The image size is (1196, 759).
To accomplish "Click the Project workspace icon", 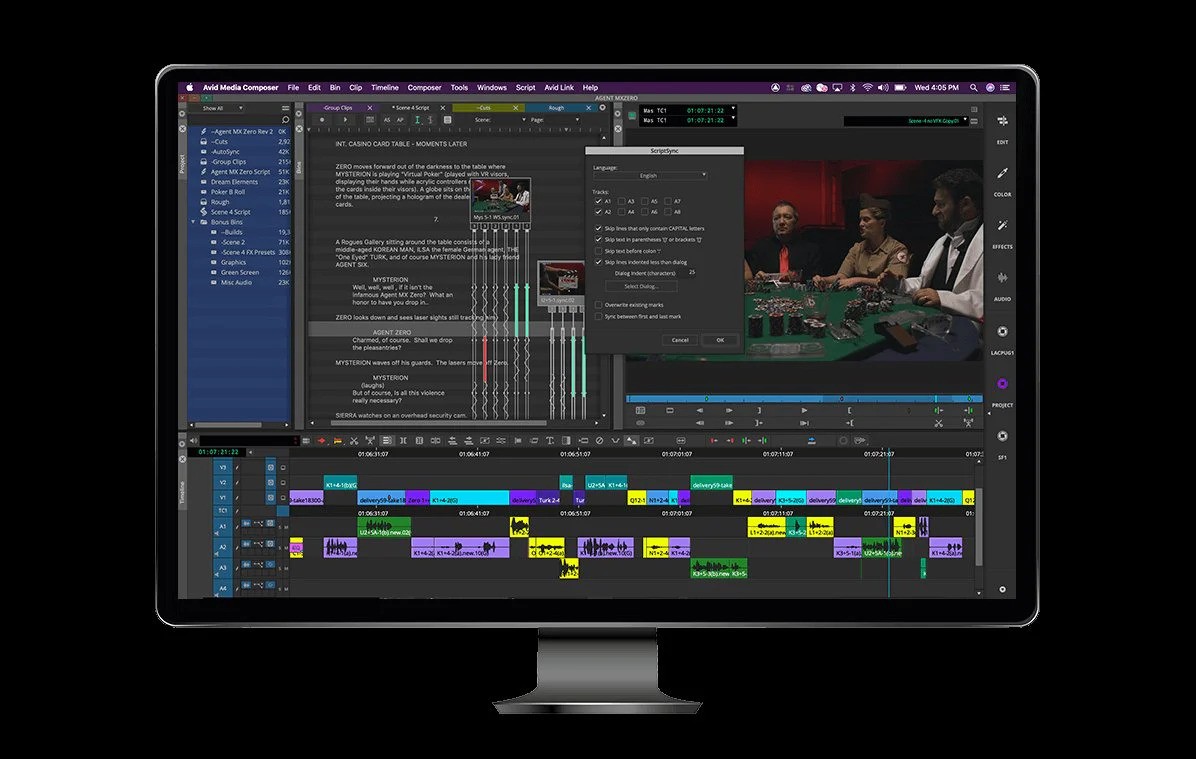I will click(x=1002, y=384).
